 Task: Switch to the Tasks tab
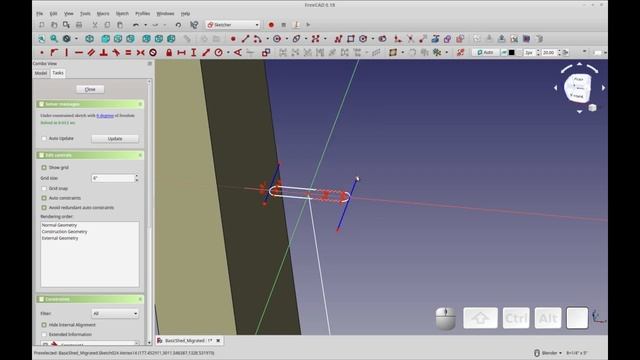pyautogui.click(x=58, y=73)
